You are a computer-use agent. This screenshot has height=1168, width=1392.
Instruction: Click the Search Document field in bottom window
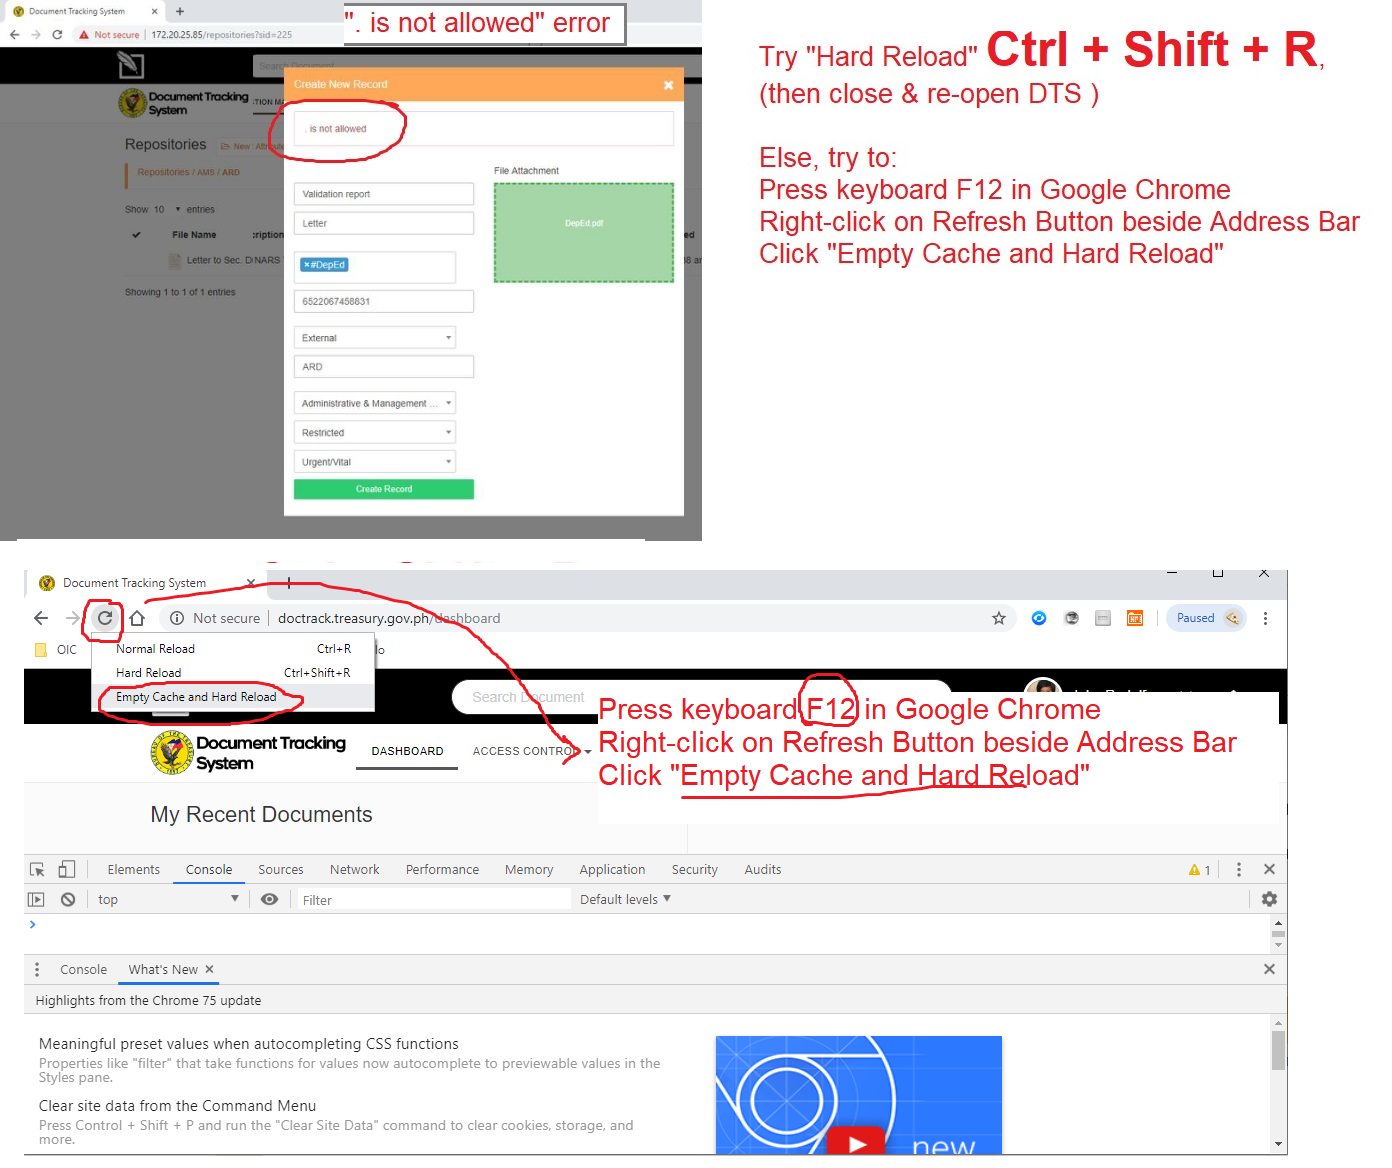coord(700,697)
